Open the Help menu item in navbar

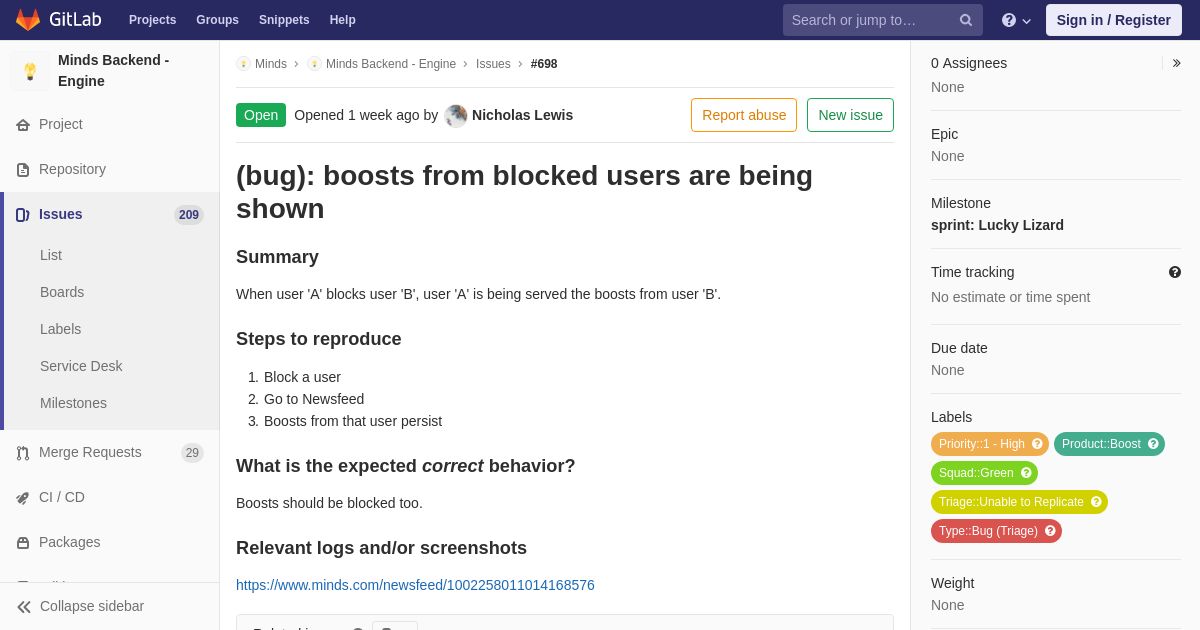(343, 20)
